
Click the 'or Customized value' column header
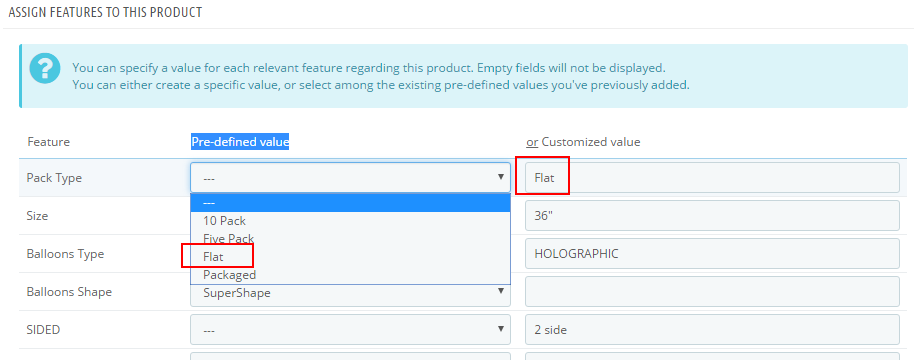[583, 142]
